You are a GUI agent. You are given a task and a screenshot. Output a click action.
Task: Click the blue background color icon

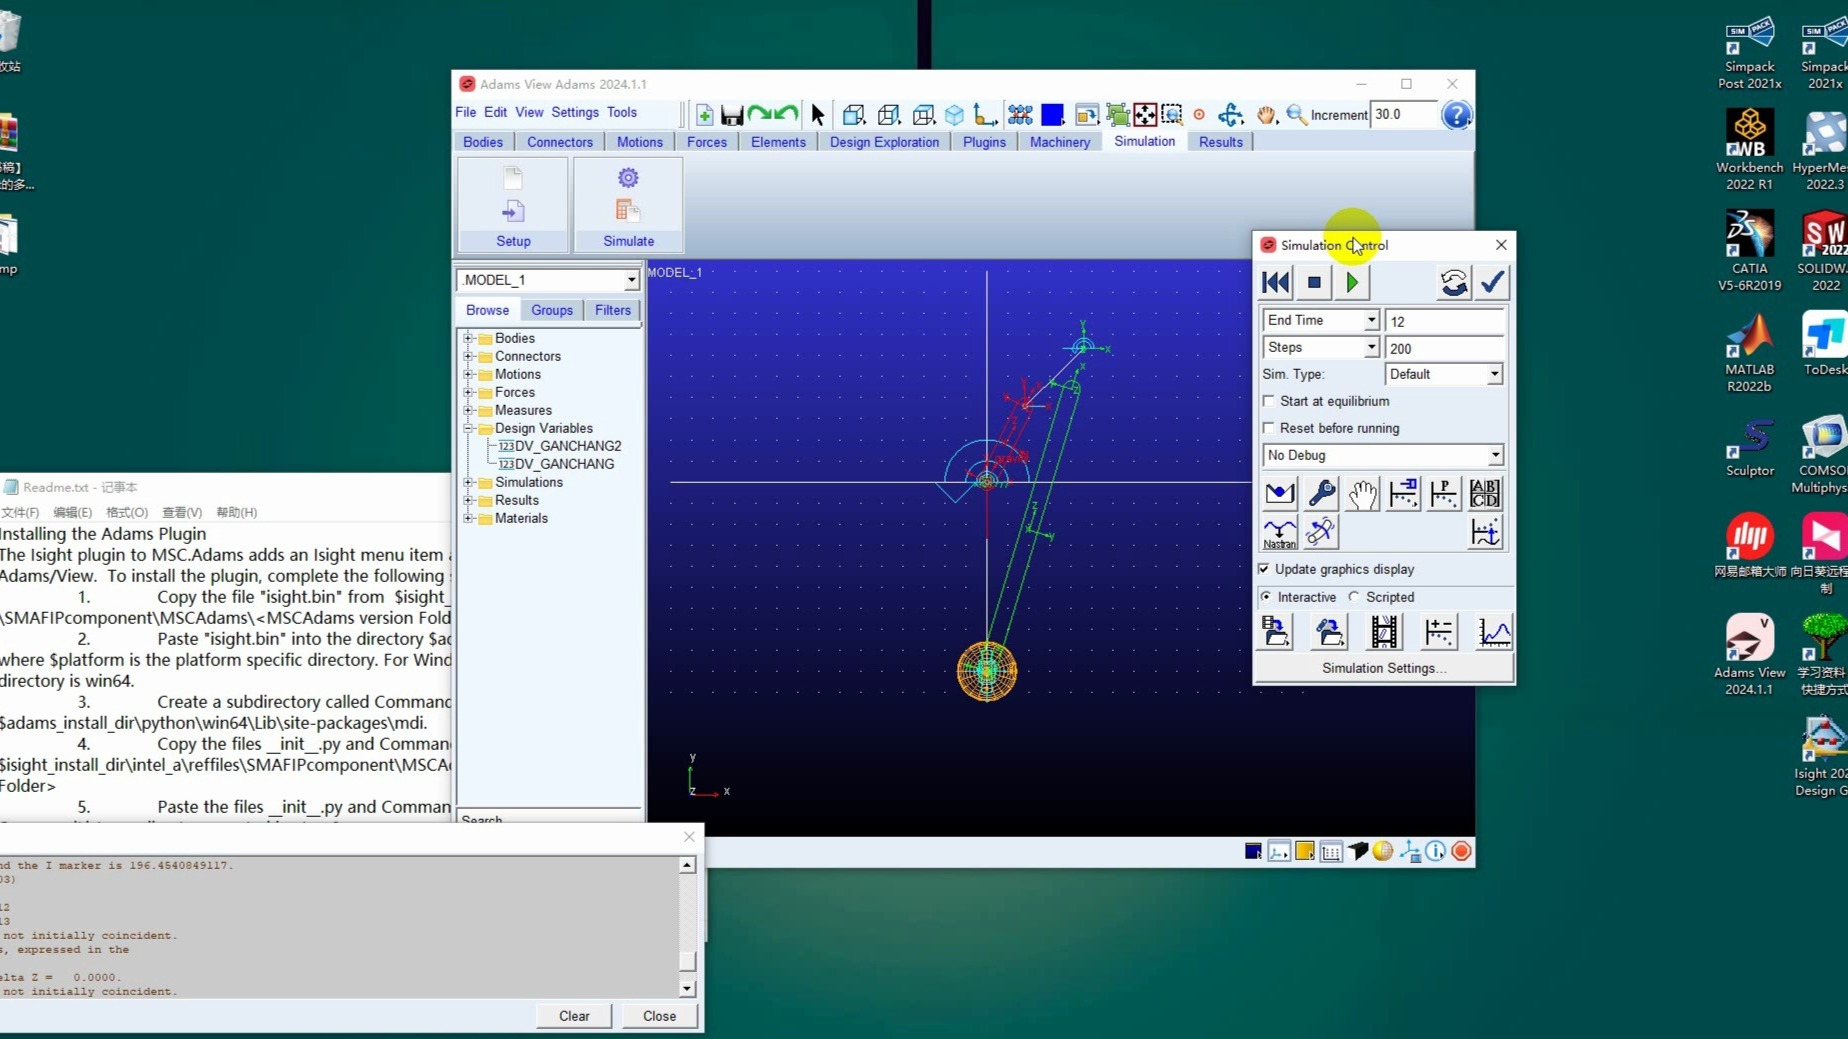pyautogui.click(x=1052, y=115)
